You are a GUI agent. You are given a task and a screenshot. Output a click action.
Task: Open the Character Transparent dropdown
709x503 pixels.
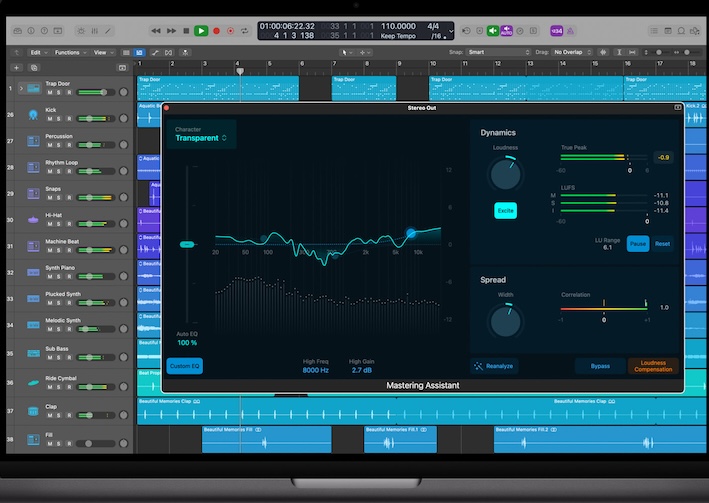pyautogui.click(x=201, y=138)
